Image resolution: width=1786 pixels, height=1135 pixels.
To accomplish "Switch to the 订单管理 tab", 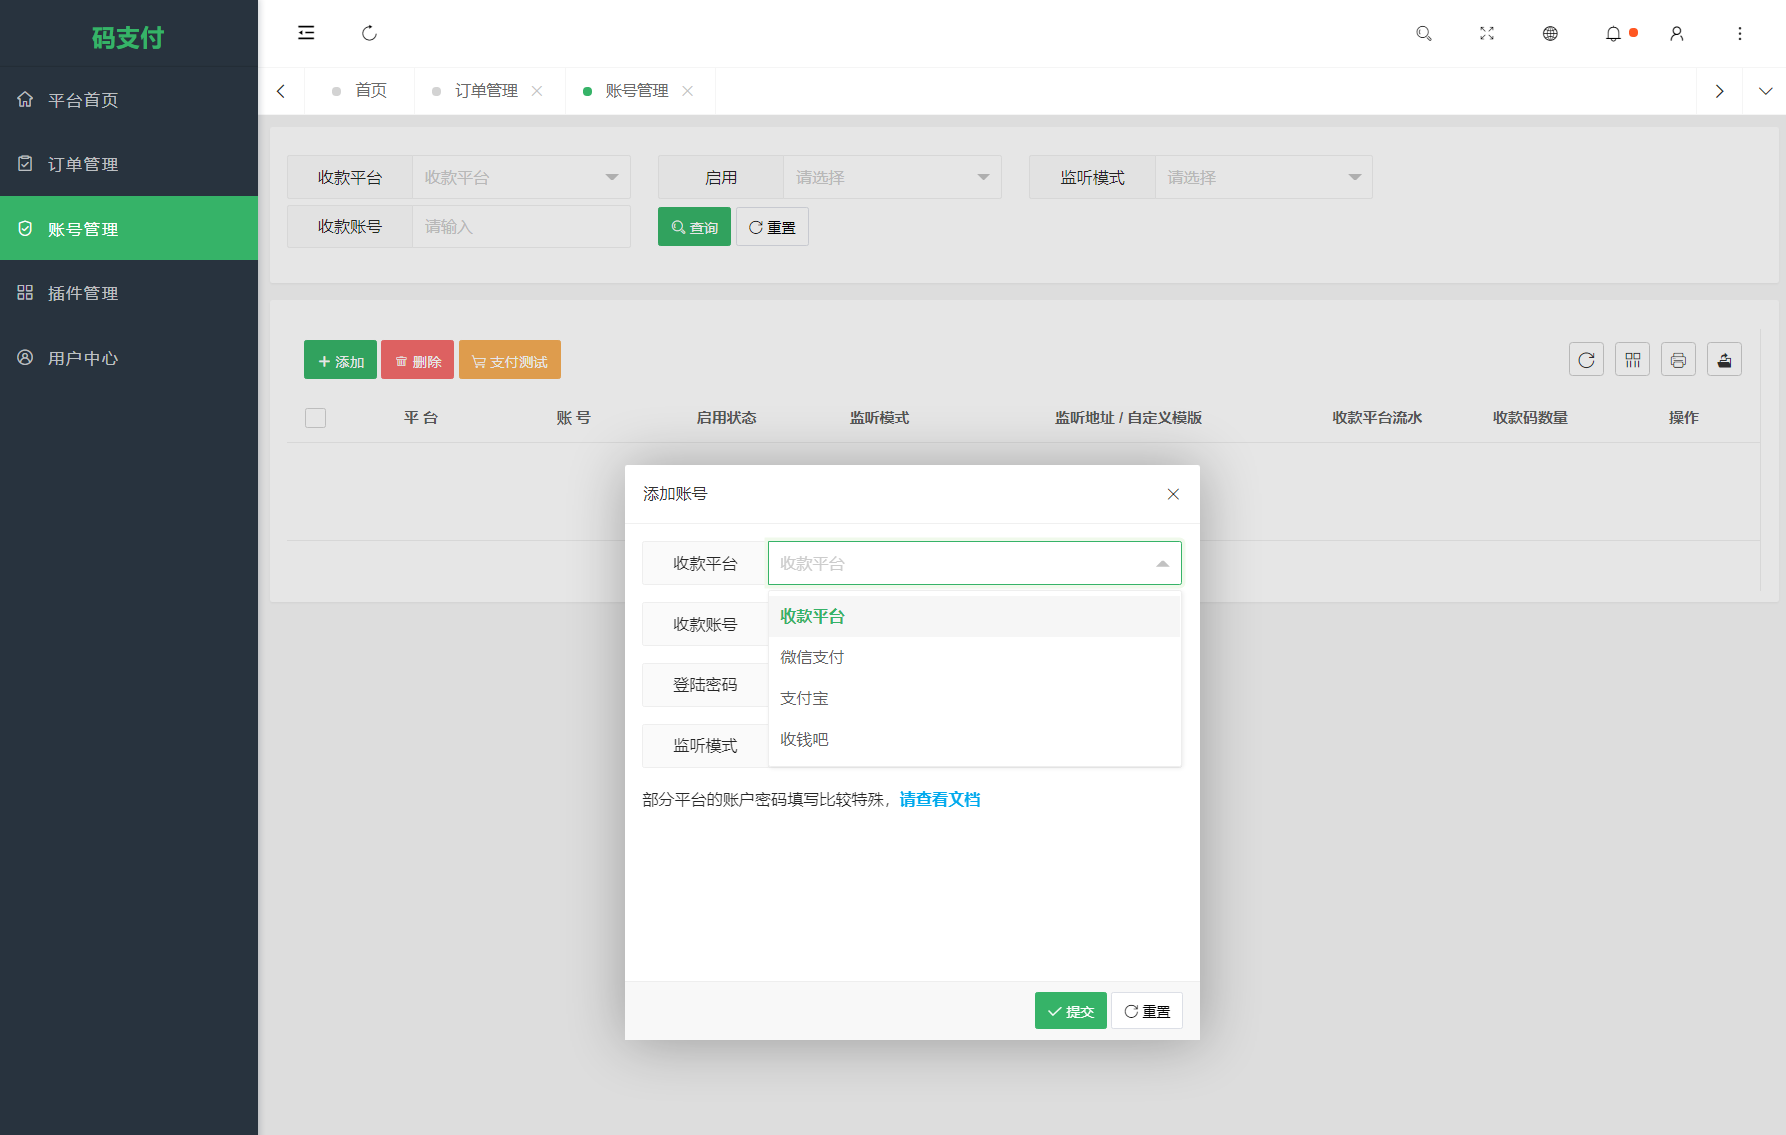I will coord(486,90).
